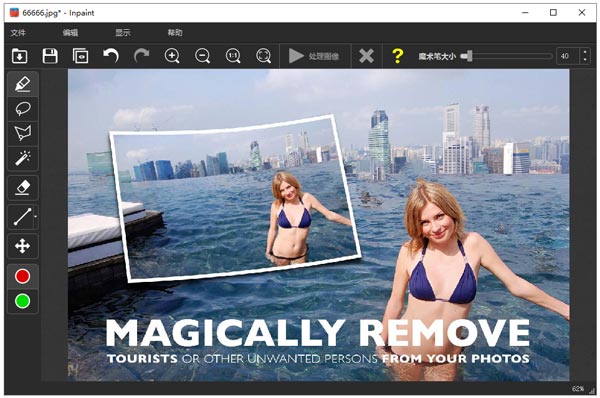
Task: Click the Zoom In magnifier
Action: pyautogui.click(x=172, y=56)
